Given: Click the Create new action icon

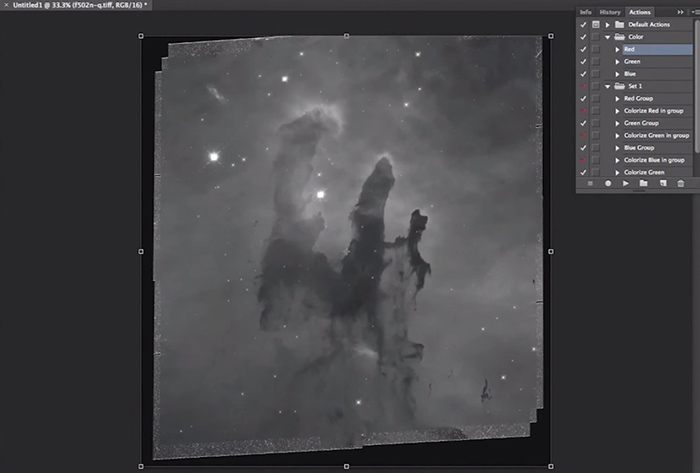Looking at the screenshot, I should tap(661, 184).
